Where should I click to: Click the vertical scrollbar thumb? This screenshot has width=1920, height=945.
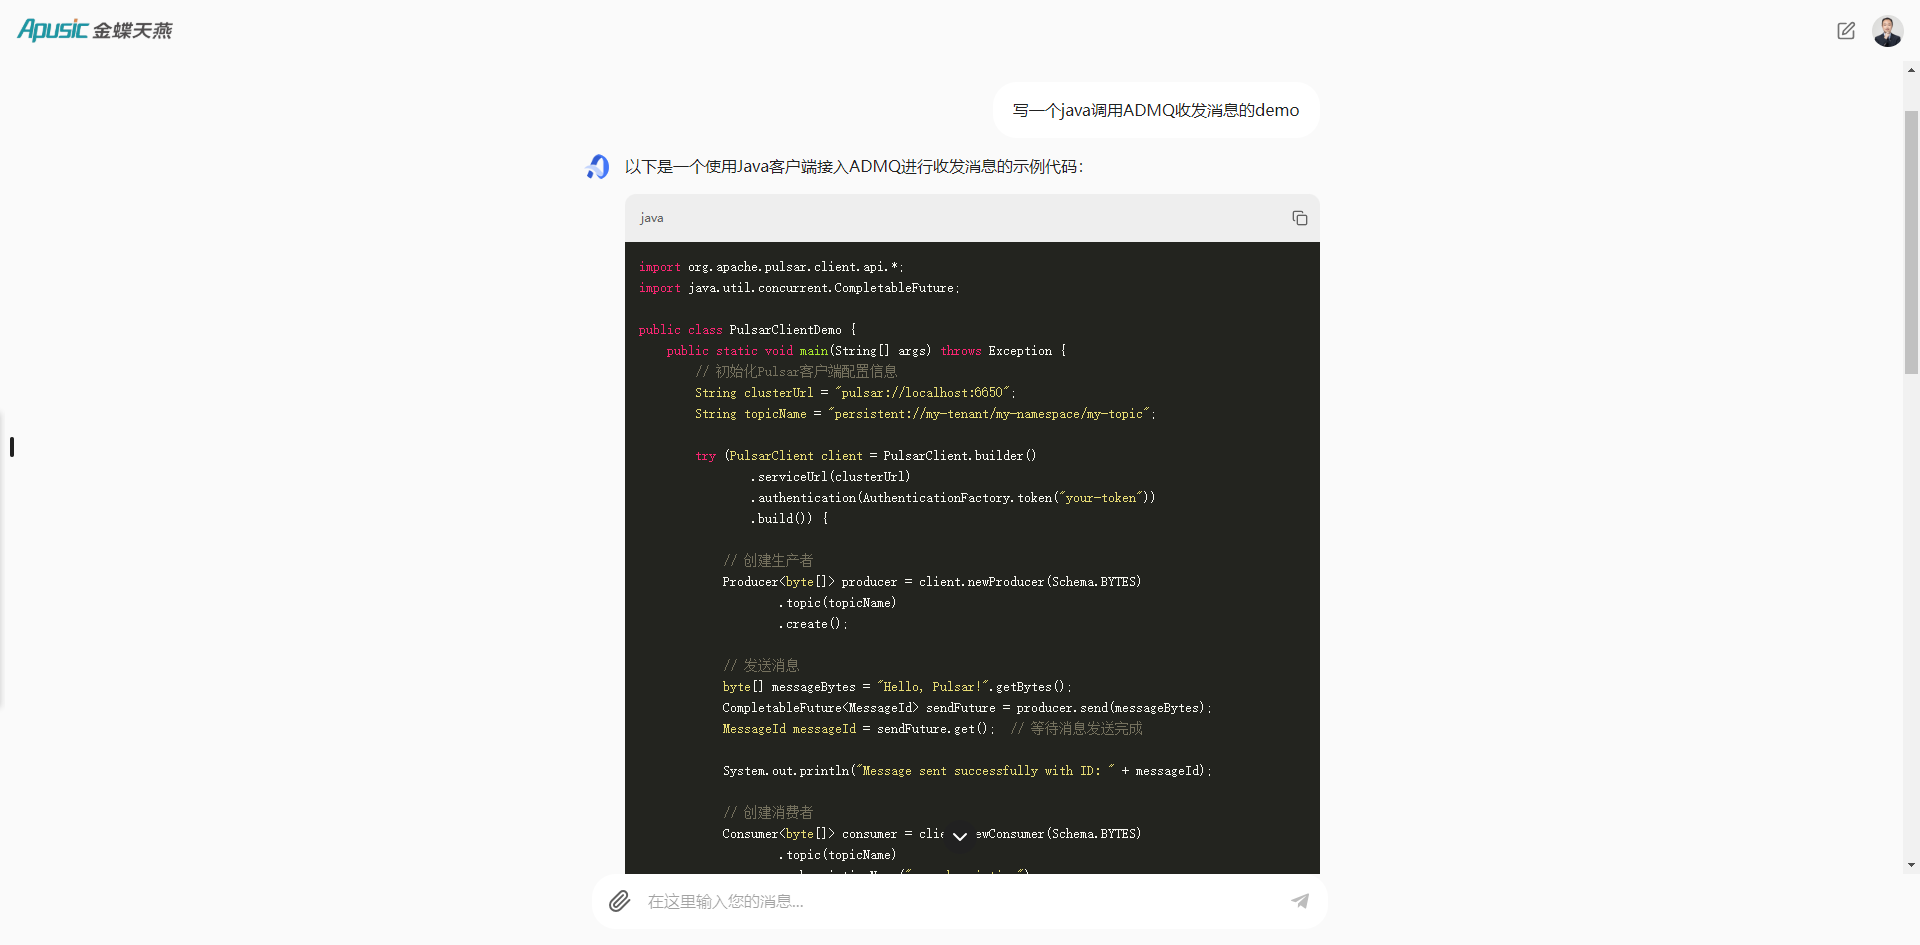[1911, 240]
